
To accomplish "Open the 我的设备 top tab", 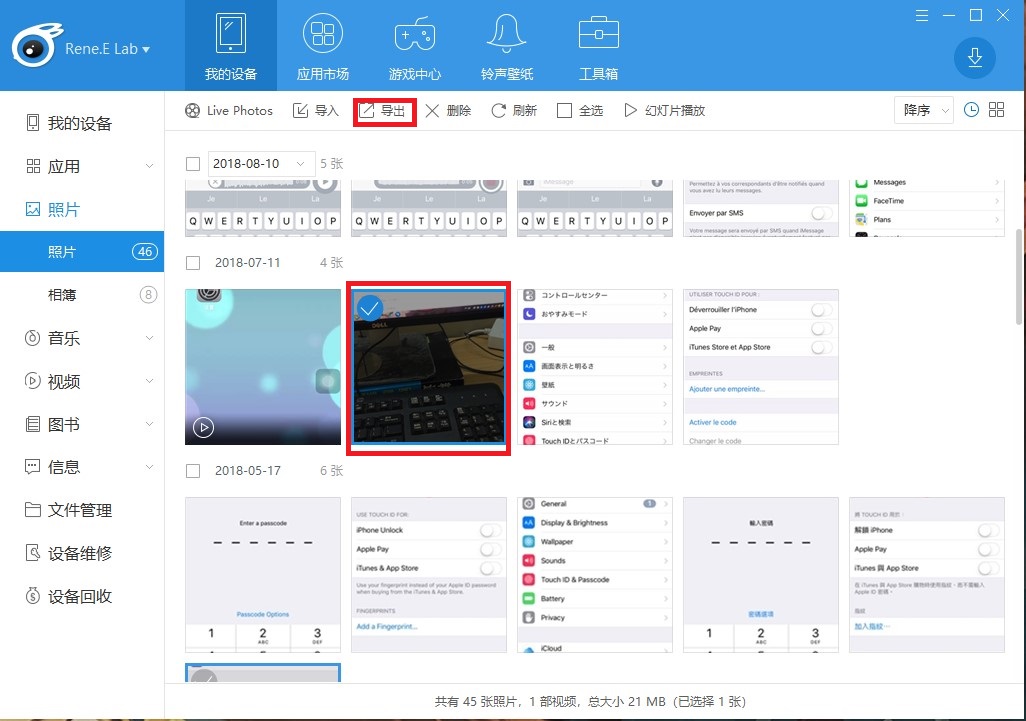I will point(230,46).
